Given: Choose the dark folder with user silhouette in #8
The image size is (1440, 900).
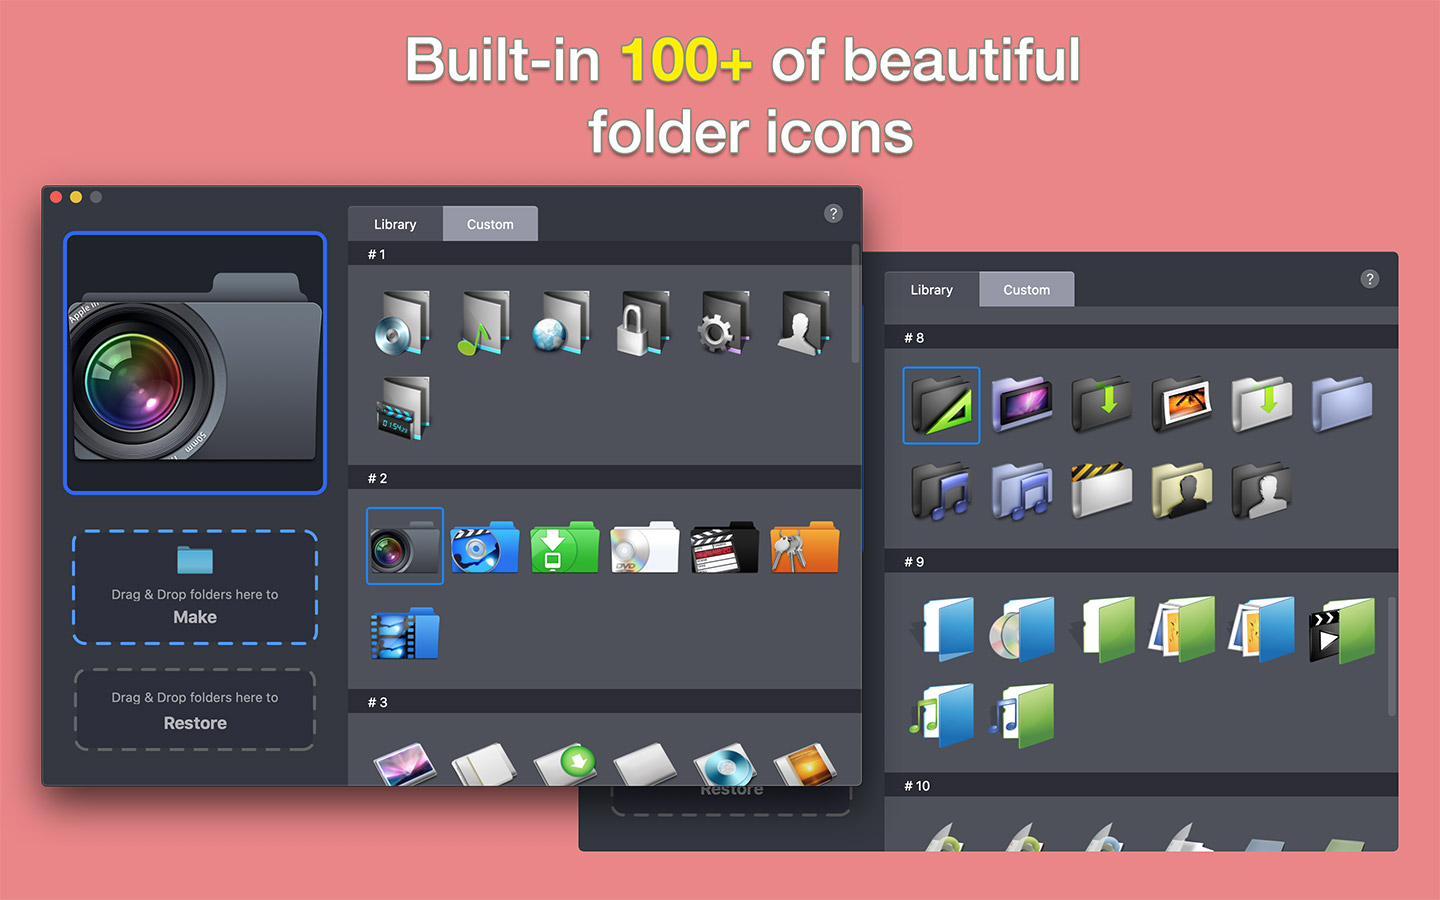Looking at the screenshot, I should click(1262, 491).
